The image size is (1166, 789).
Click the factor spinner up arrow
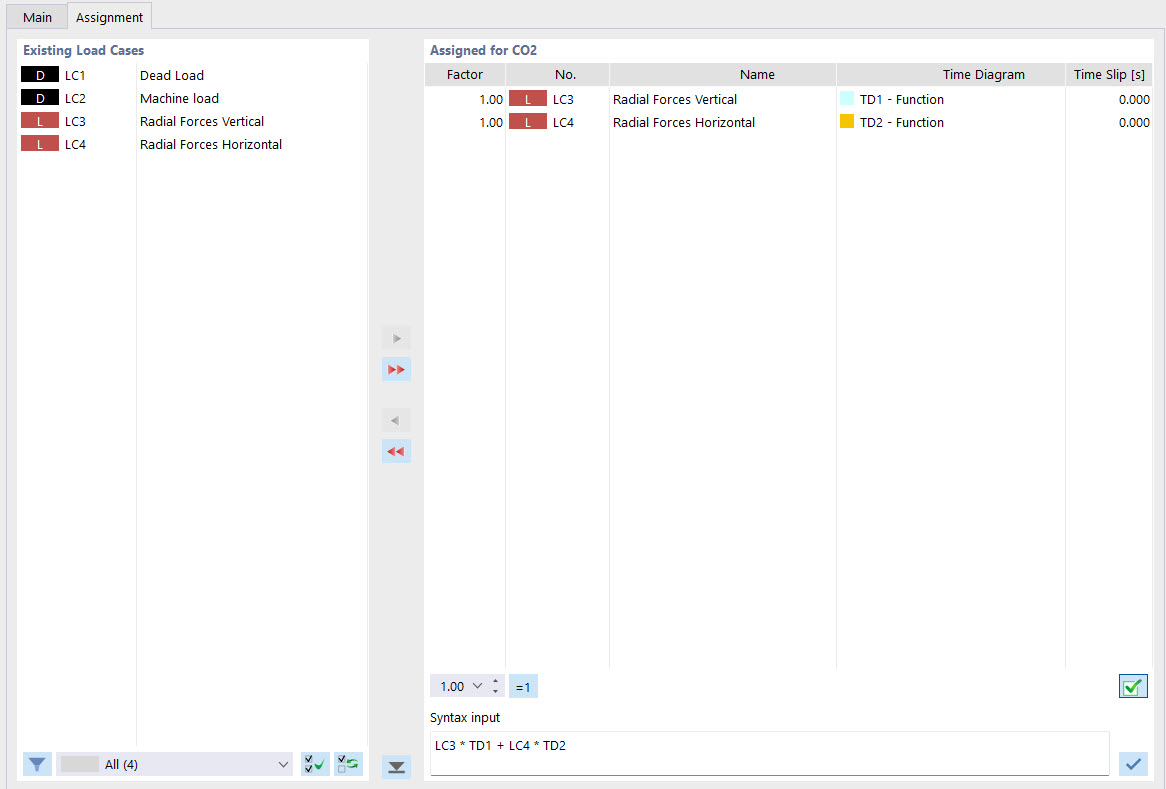[495, 681]
